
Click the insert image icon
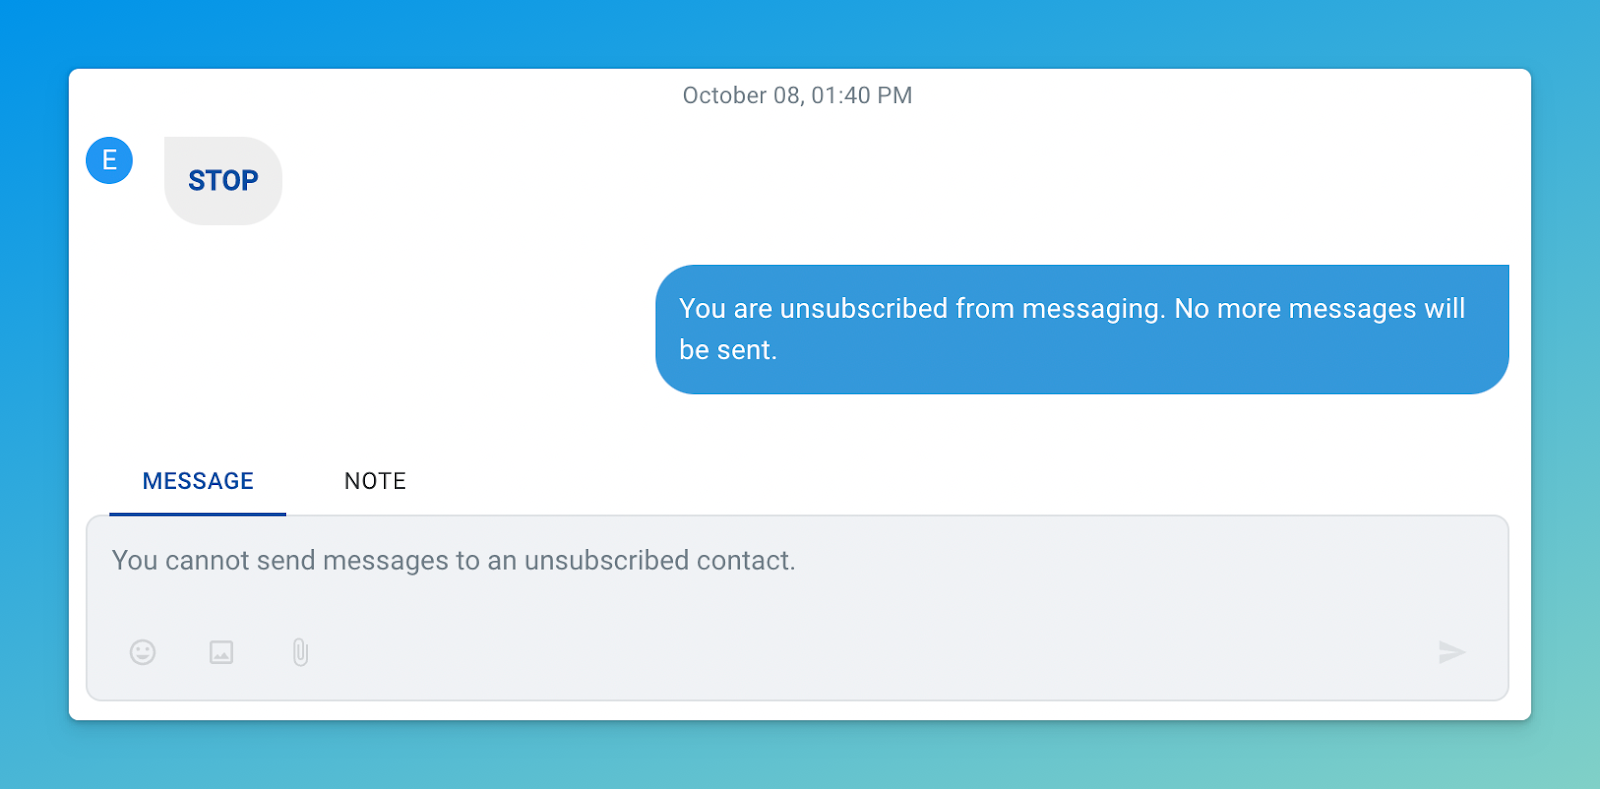(221, 652)
